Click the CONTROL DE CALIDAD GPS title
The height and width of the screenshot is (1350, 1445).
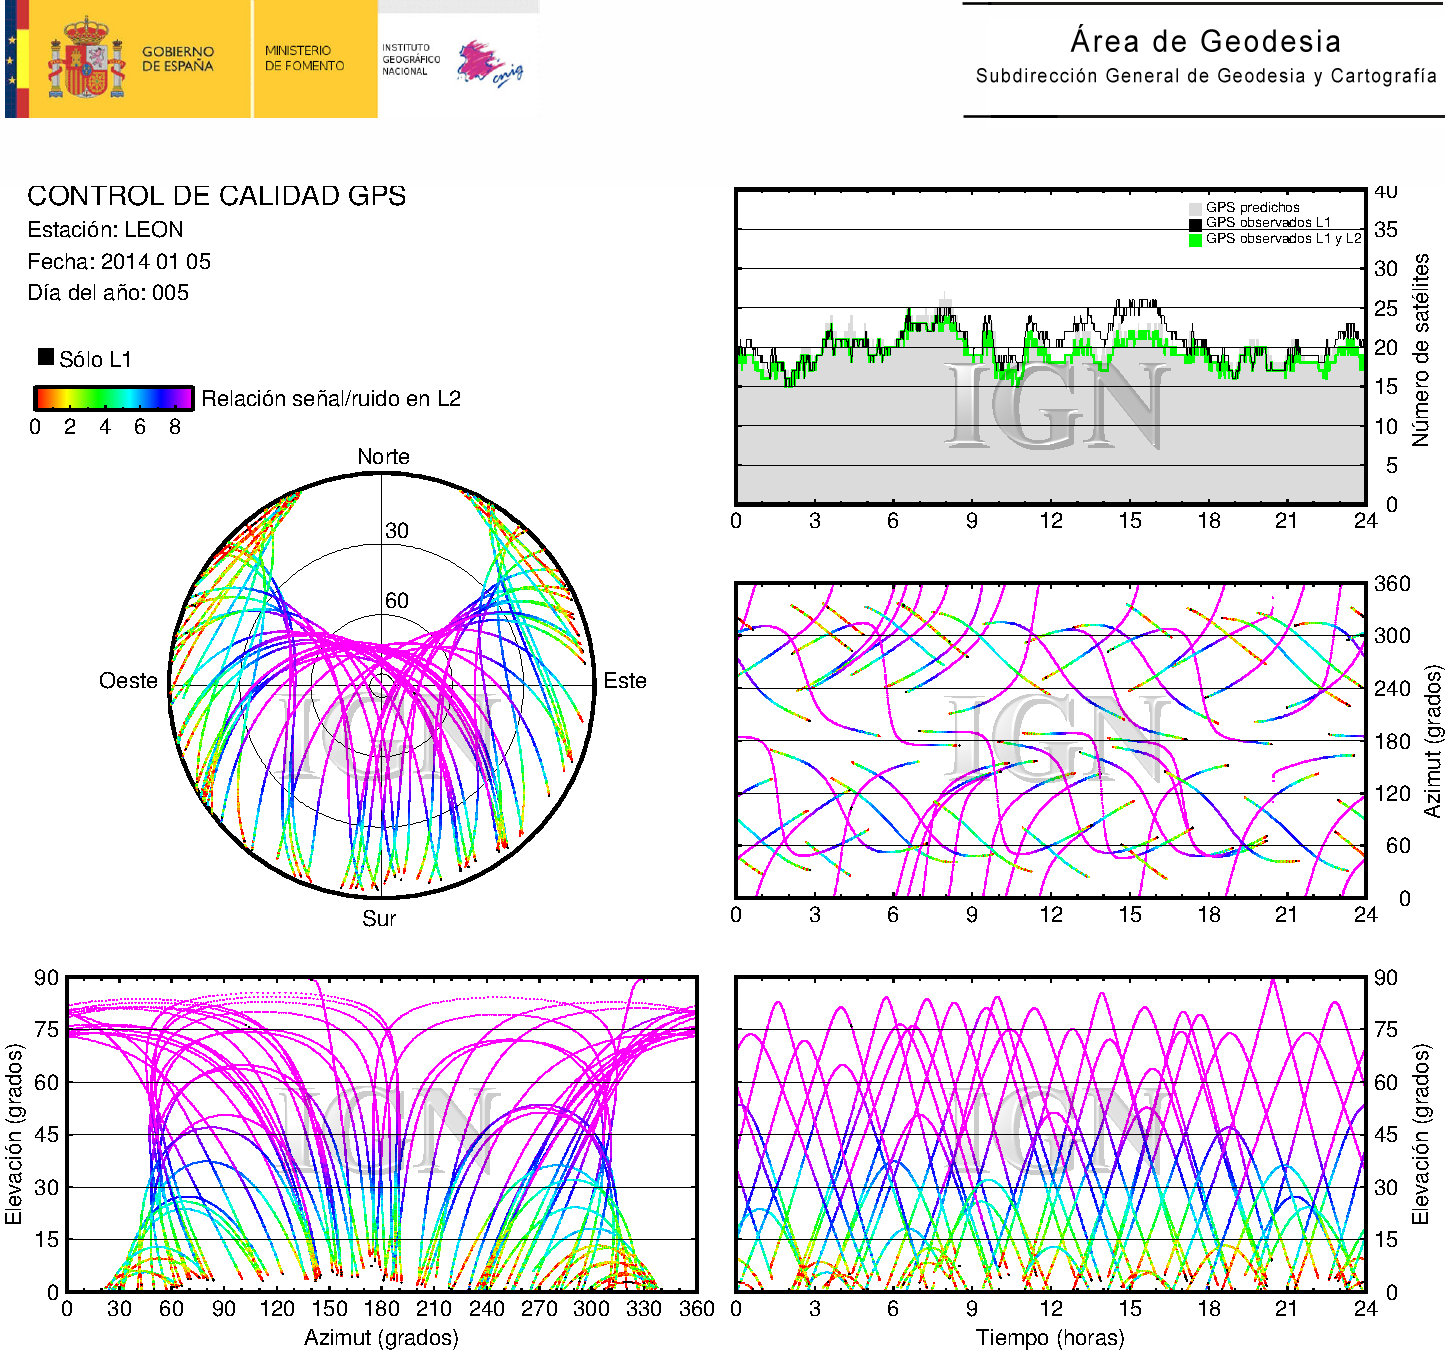[217, 196]
